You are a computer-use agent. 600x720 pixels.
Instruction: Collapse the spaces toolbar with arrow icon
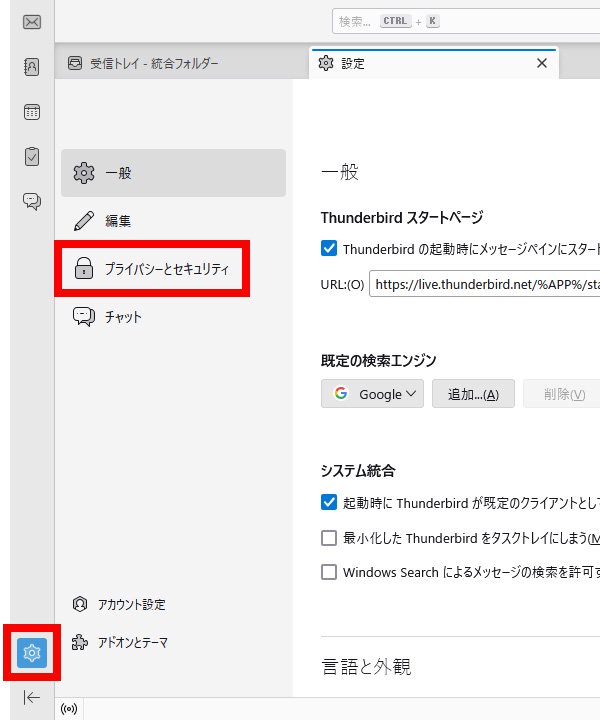point(32,698)
